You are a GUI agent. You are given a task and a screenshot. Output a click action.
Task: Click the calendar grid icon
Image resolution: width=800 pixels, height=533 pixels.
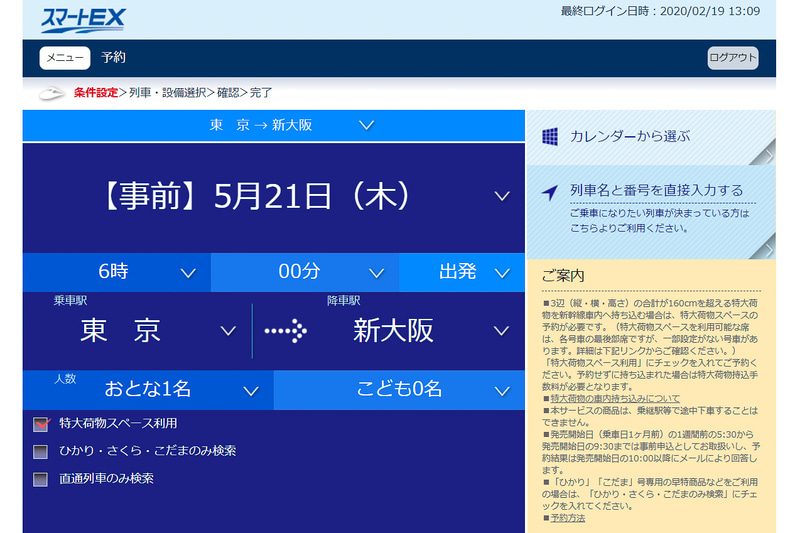pos(550,136)
